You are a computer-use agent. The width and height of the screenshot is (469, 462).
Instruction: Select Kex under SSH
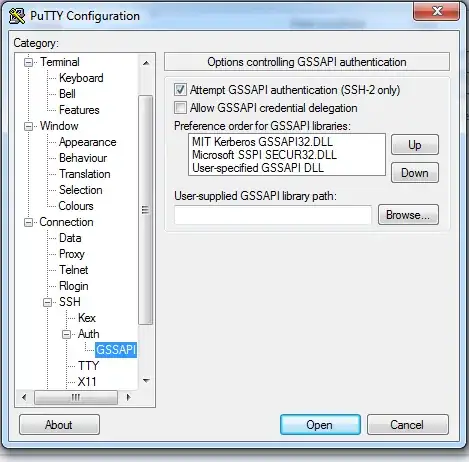pyautogui.click(x=87, y=318)
